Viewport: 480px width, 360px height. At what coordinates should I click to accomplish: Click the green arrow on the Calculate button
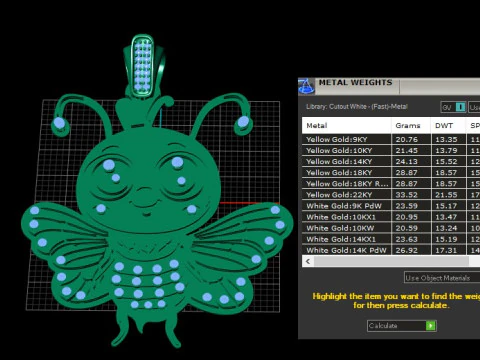431,326
